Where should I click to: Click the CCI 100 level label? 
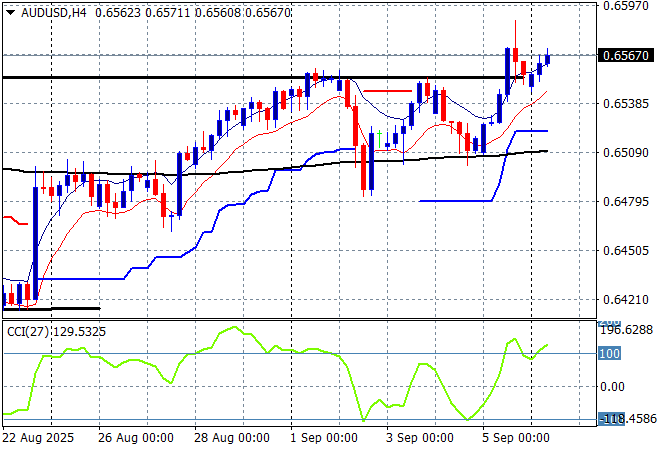tap(609, 354)
